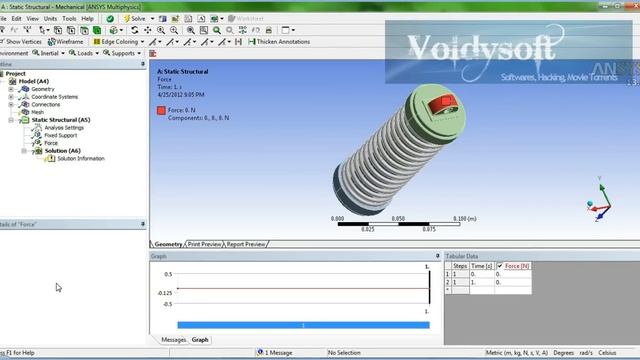The image size is (640, 360).
Task: Click the Solve button
Action: (x=135, y=19)
